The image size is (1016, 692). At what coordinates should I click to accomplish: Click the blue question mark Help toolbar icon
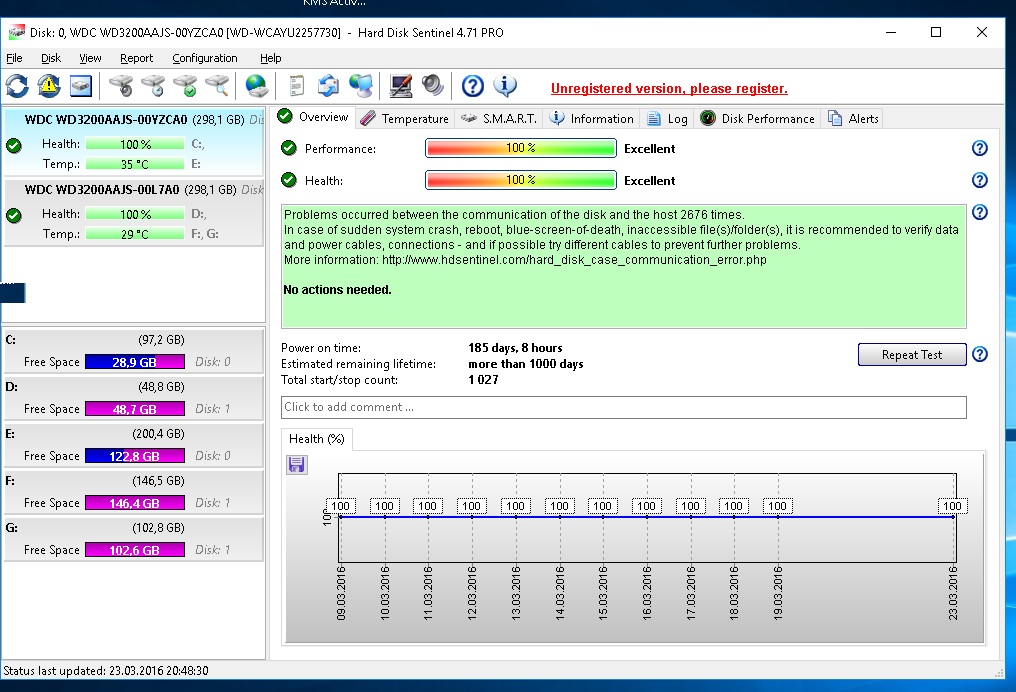pyautogui.click(x=473, y=86)
